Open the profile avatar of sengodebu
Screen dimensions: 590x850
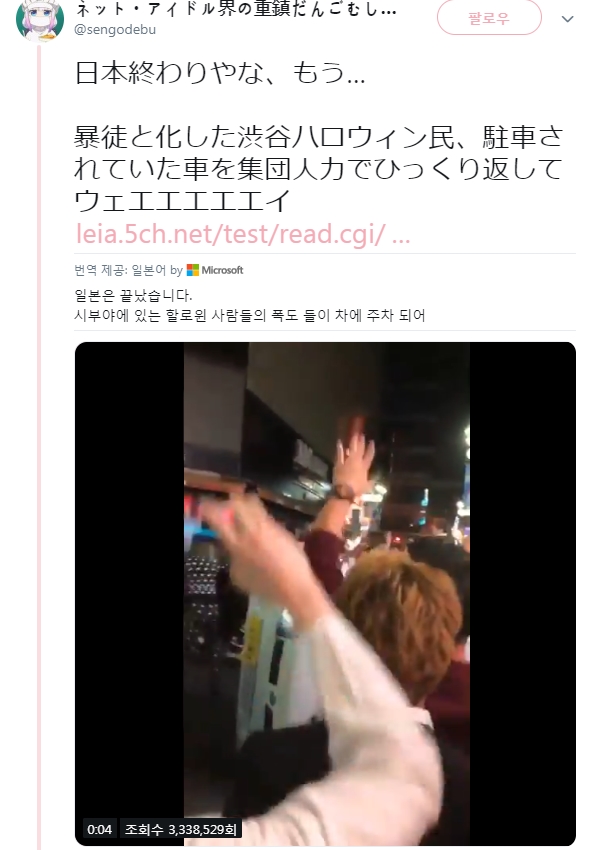pyautogui.click(x=40, y=20)
